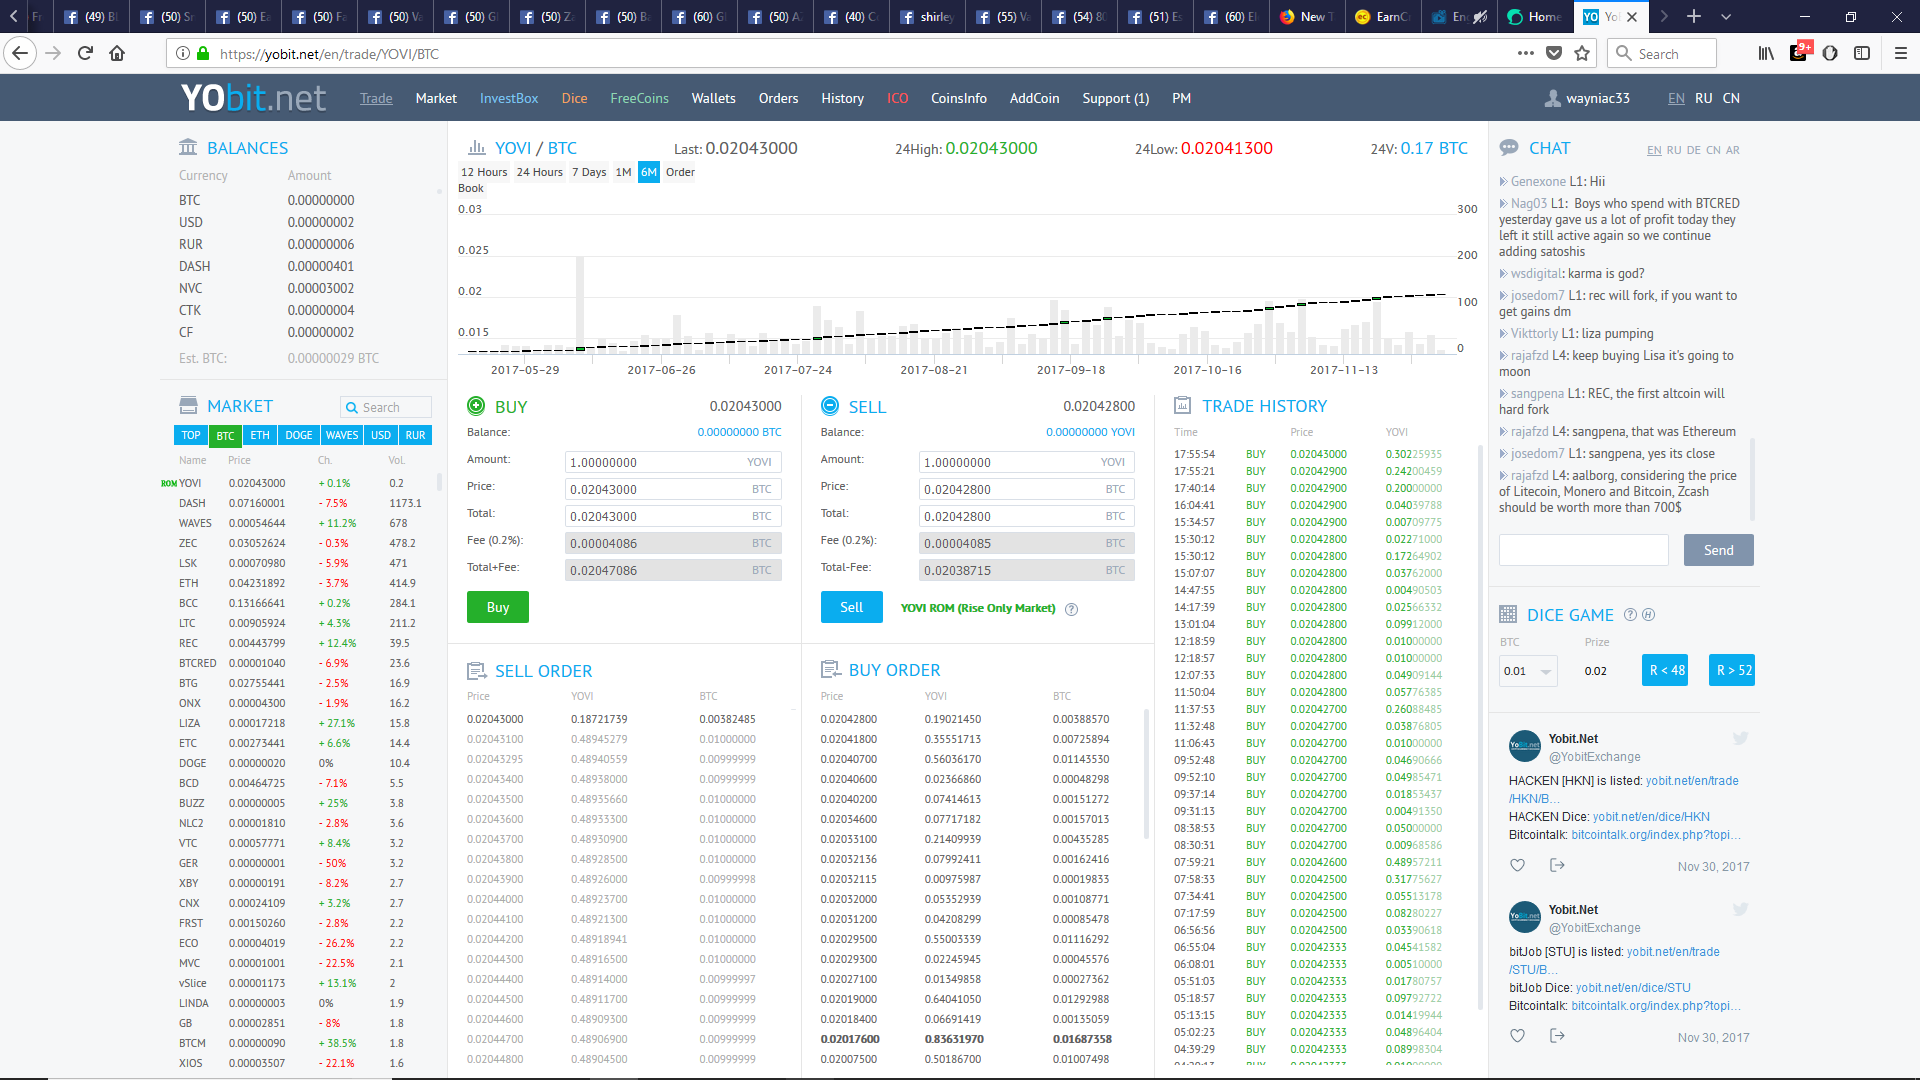Image resolution: width=1920 pixels, height=1080 pixels.
Task: Roll dice with R > 52 button
Action: 1732,670
